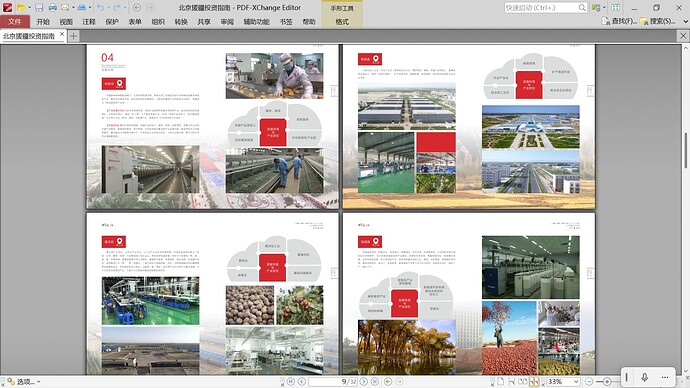Viewport: 690px width, 388px height.
Task: Click the page 04 thumbnail in top-left
Action: 213,126
